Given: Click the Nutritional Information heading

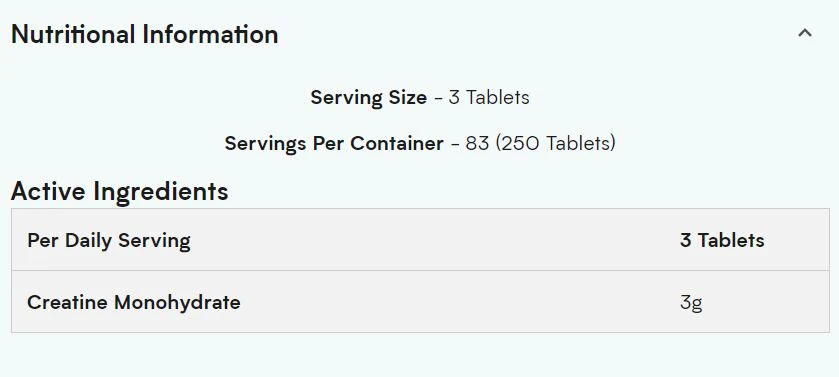Looking at the screenshot, I should pos(144,34).
